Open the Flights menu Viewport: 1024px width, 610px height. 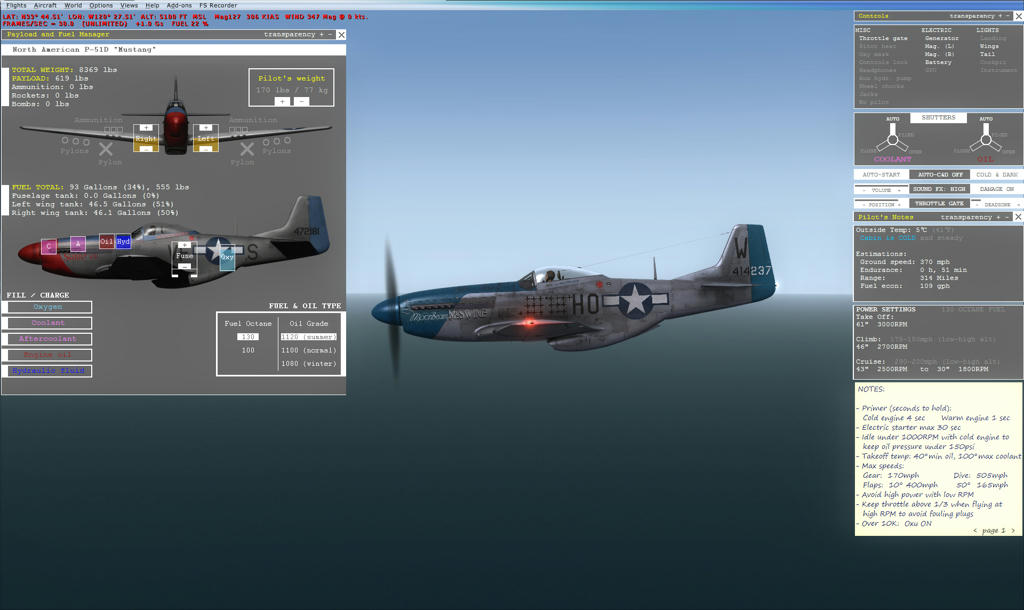(x=16, y=5)
